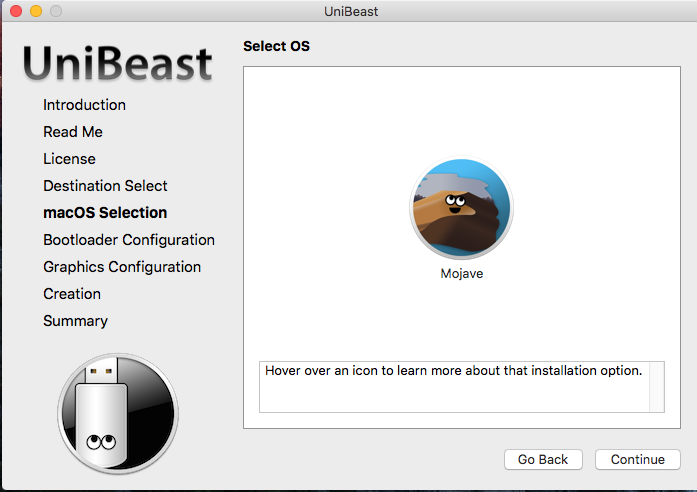The width and height of the screenshot is (697, 492).
Task: Select the Read Me step
Action: pos(73,132)
